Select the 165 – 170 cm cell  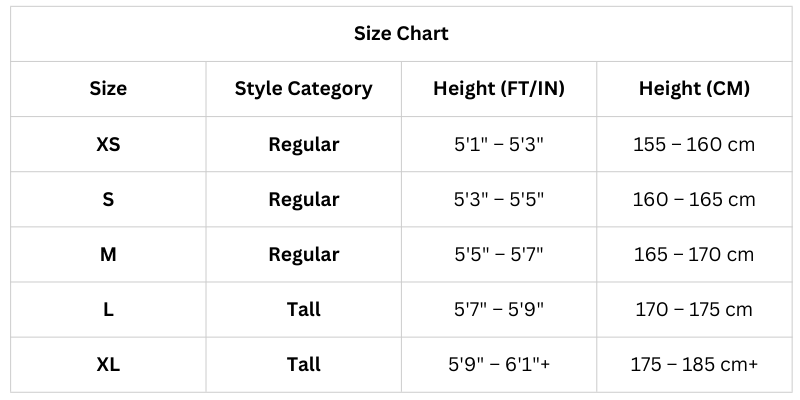click(694, 254)
